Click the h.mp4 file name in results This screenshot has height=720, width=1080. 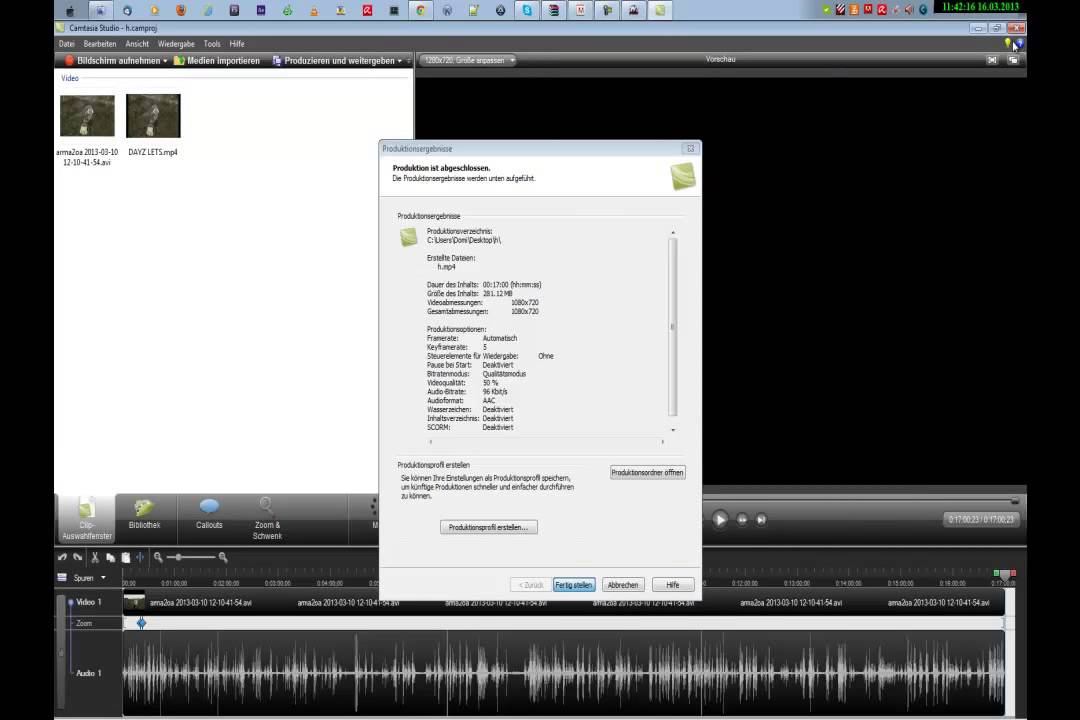(446, 267)
